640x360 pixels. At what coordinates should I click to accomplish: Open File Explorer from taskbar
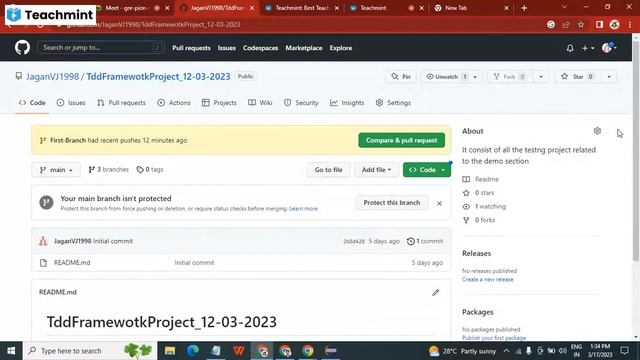pyautogui.click(x=170, y=351)
